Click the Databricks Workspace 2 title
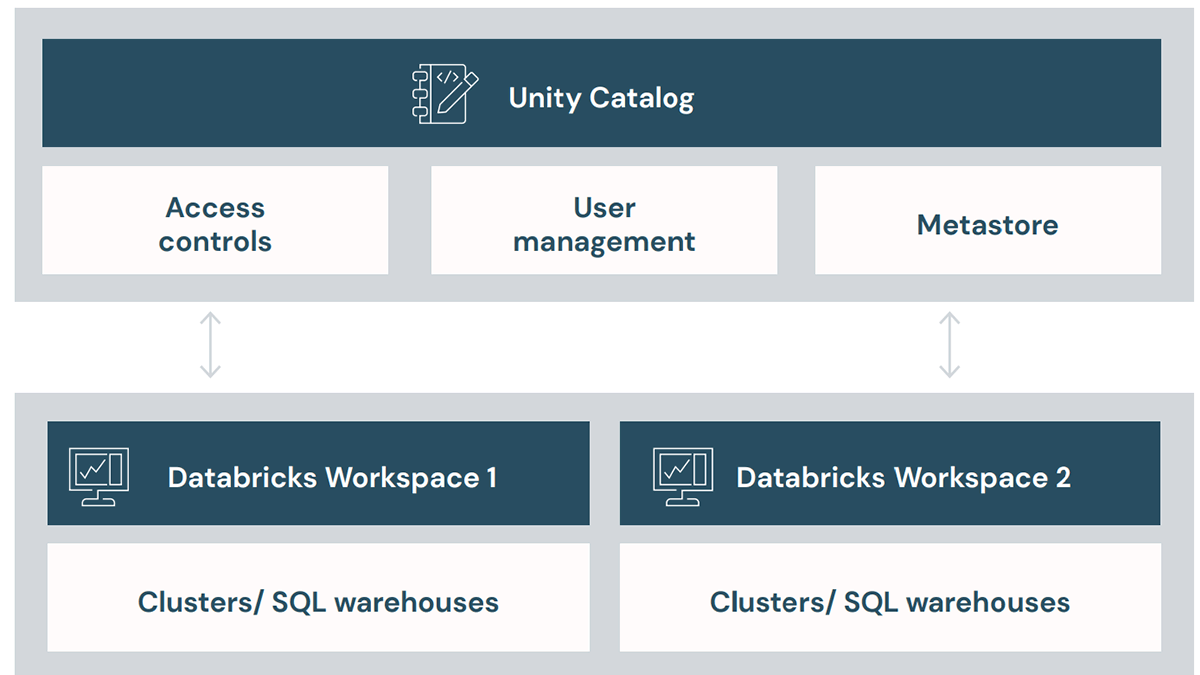The image size is (1200, 675). click(903, 477)
